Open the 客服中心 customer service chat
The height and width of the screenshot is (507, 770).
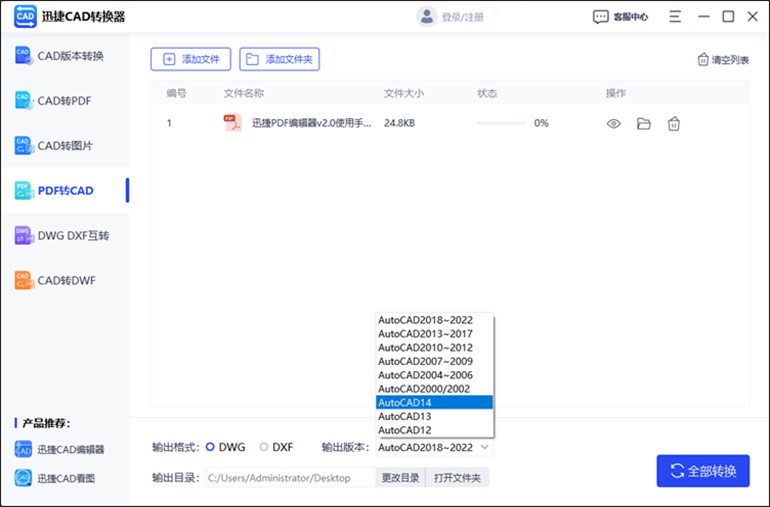tap(620, 17)
